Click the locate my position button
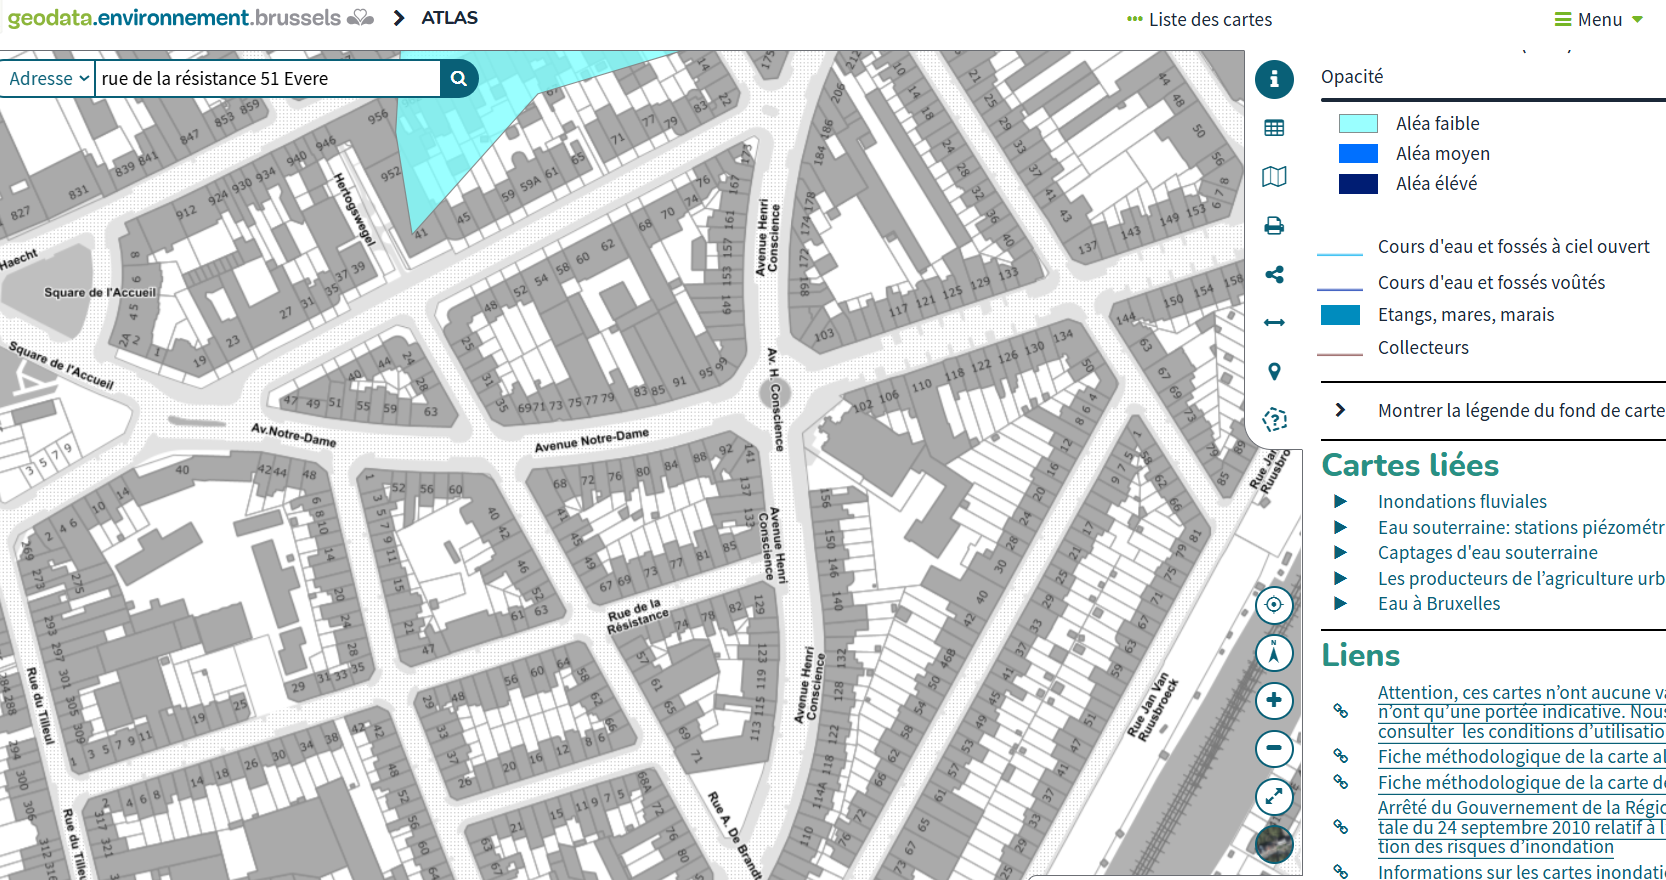The height and width of the screenshot is (880, 1666). pyautogui.click(x=1274, y=605)
